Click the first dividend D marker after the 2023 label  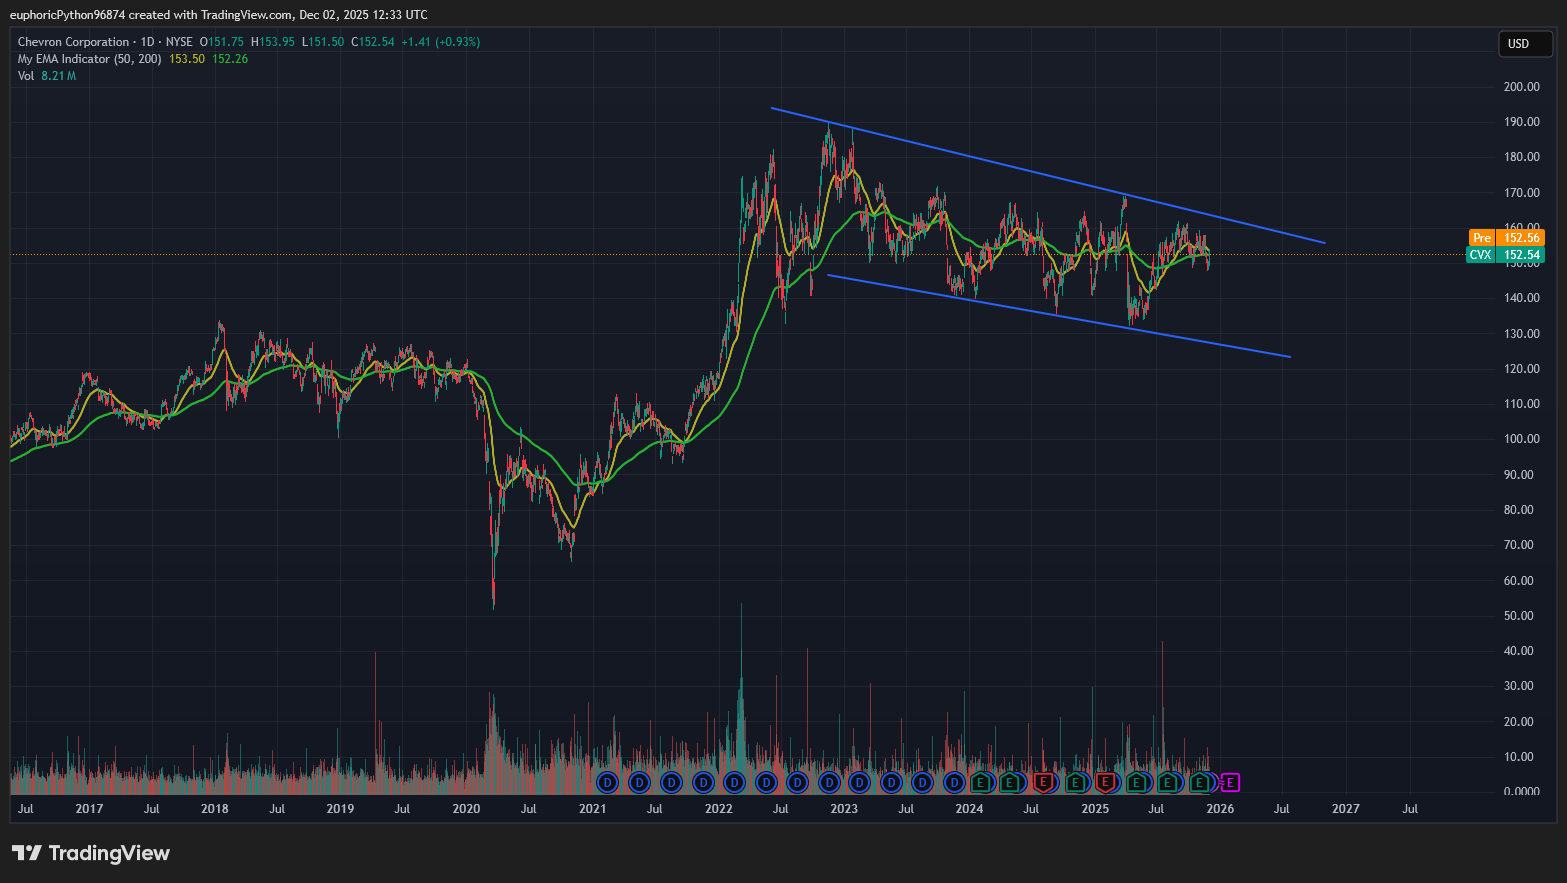pyautogui.click(x=859, y=782)
